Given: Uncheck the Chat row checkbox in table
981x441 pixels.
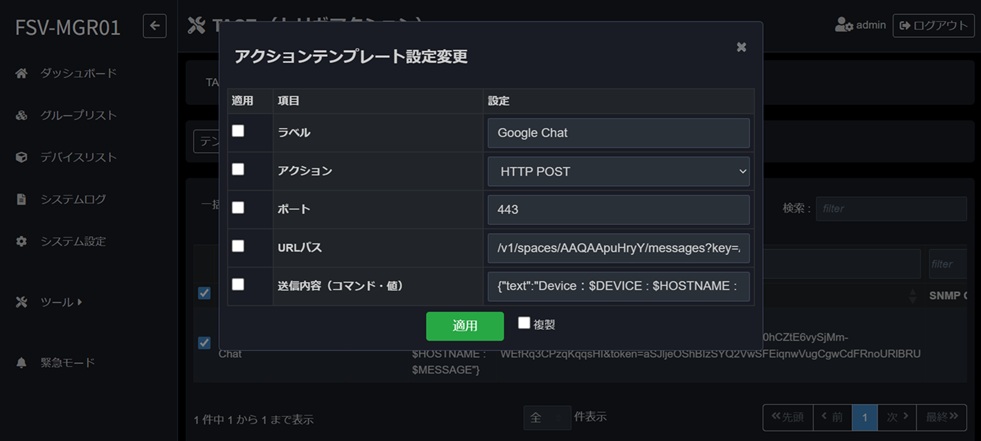Looking at the screenshot, I should [x=204, y=343].
